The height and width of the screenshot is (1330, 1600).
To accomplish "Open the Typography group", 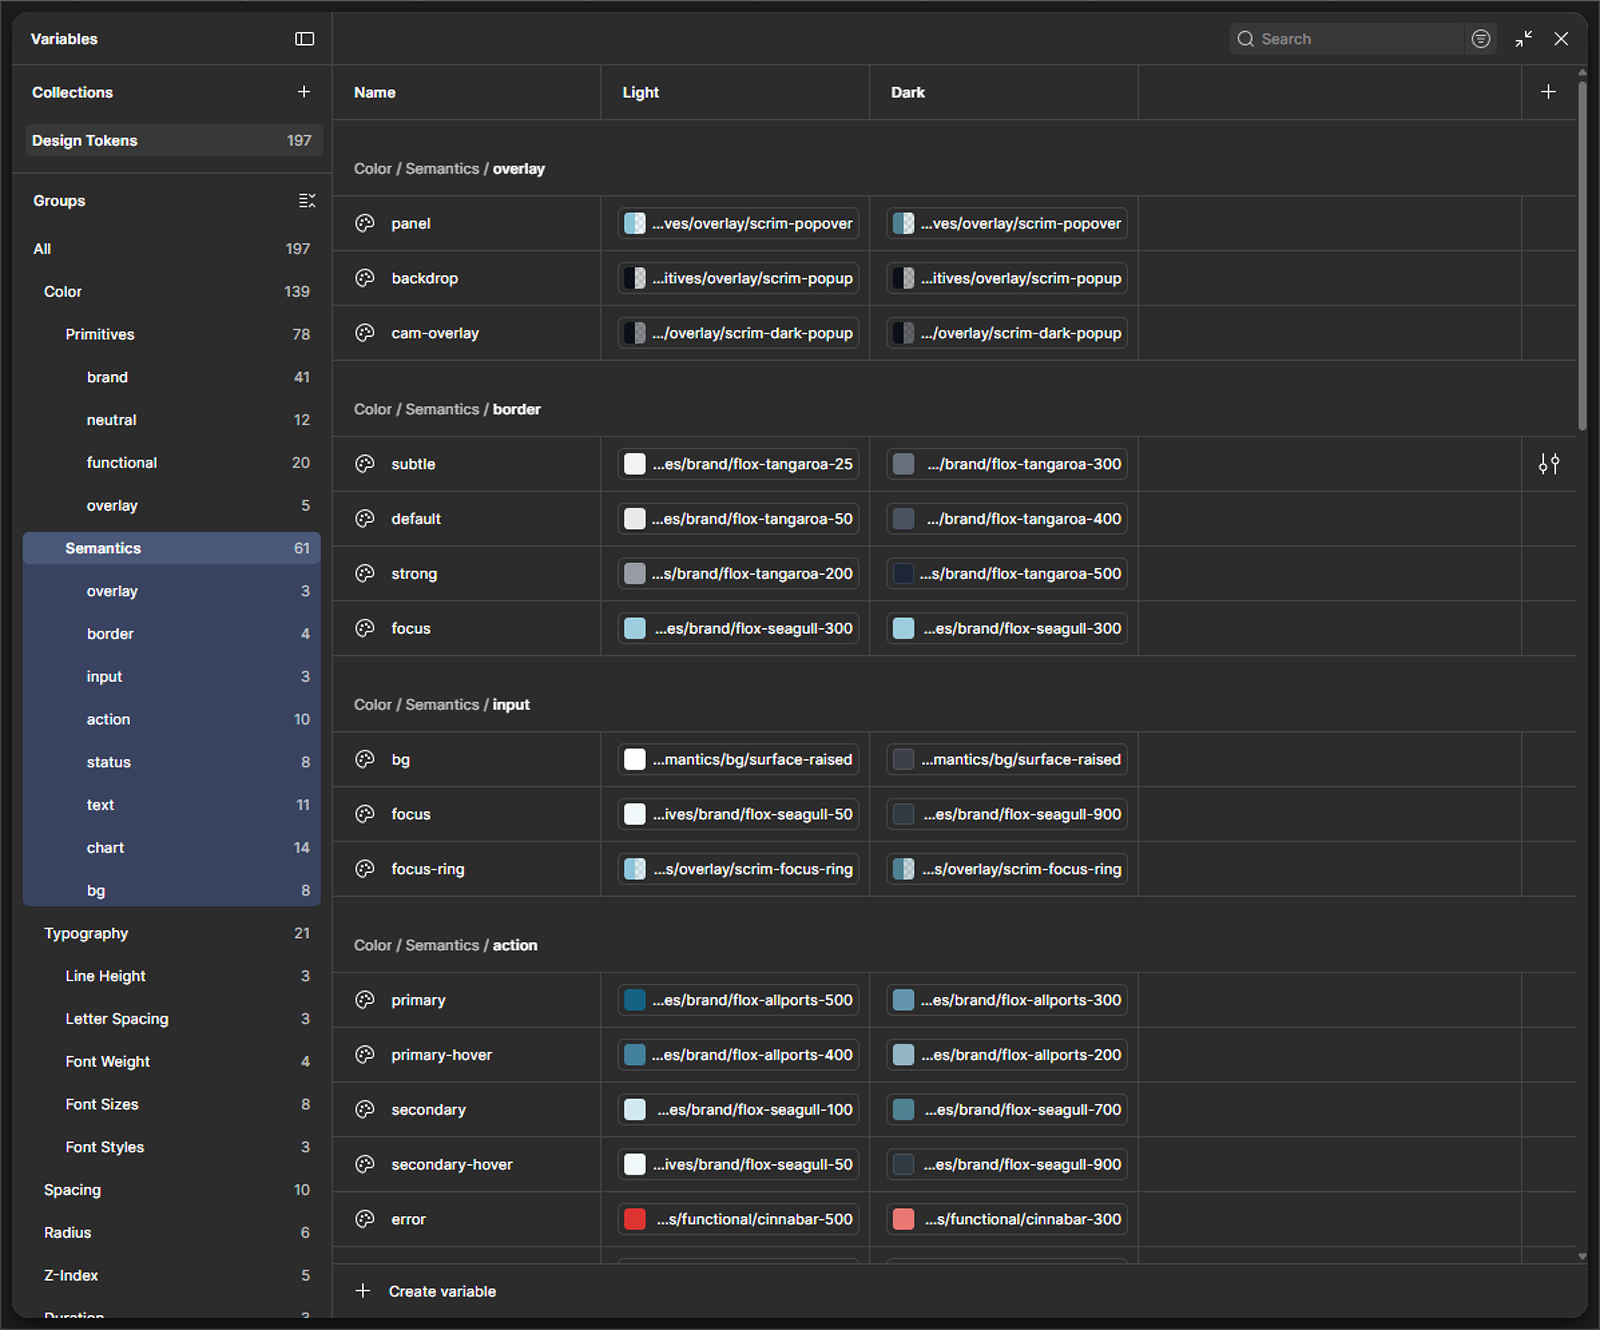I will pyautogui.click(x=172, y=934).
